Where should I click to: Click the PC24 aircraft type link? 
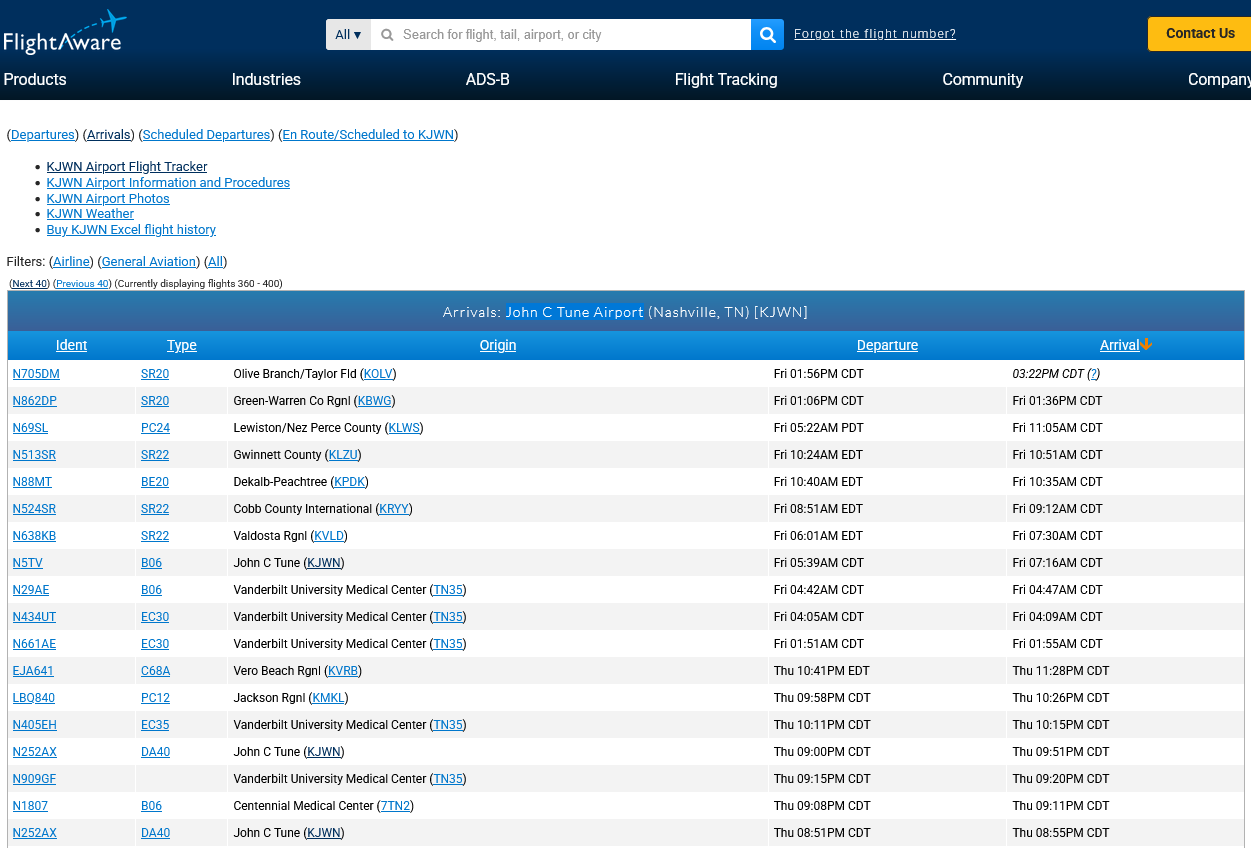click(155, 428)
